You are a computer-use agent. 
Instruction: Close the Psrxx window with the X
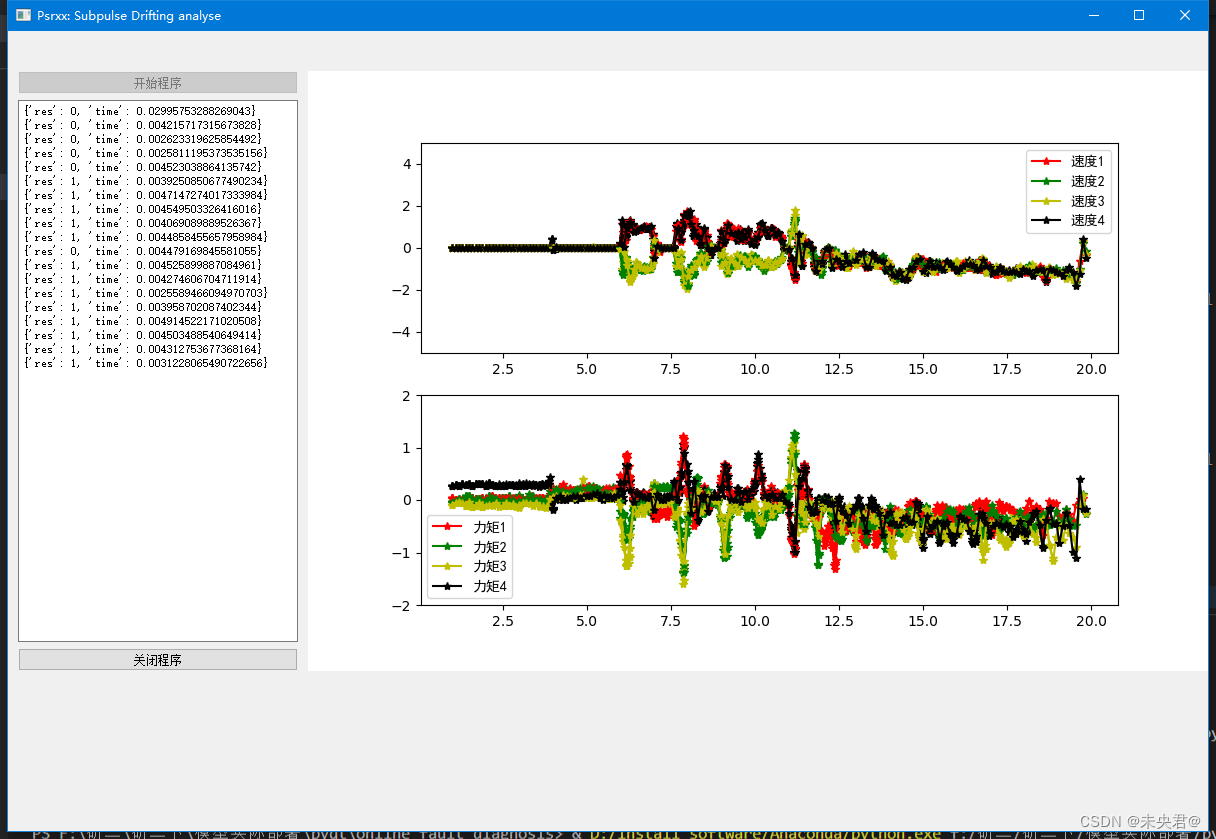point(1185,15)
